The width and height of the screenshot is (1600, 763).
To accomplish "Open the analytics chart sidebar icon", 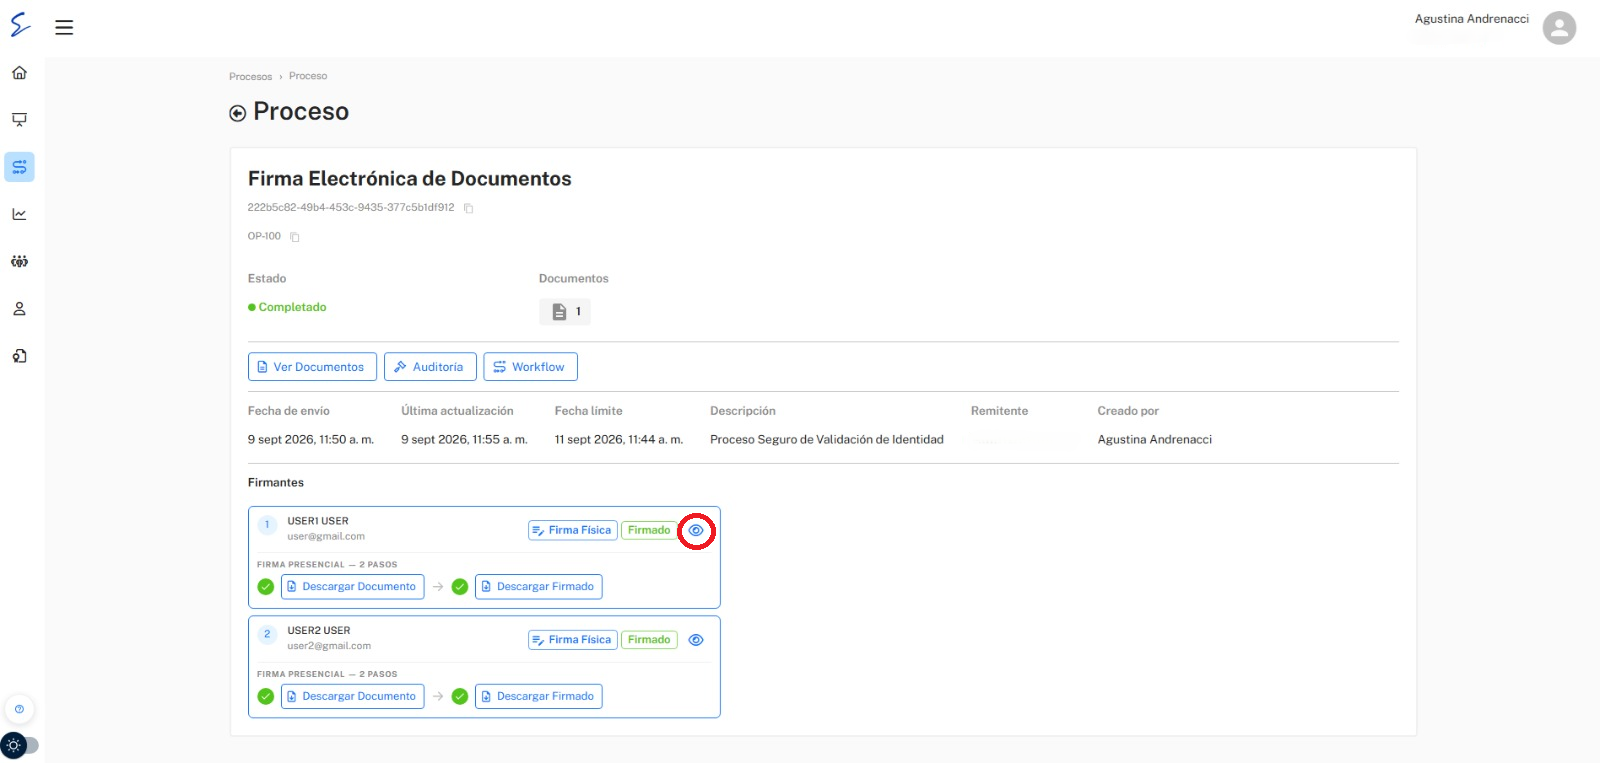I will point(19,214).
